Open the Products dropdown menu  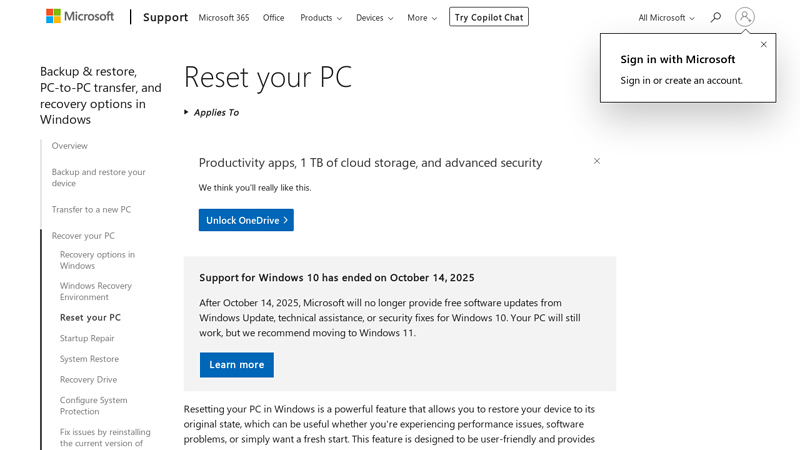321,17
